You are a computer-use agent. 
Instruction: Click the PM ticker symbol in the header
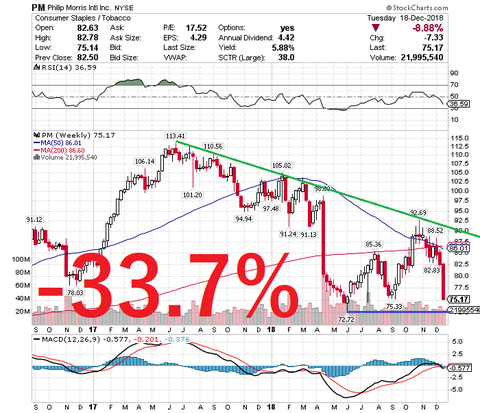[39, 7]
